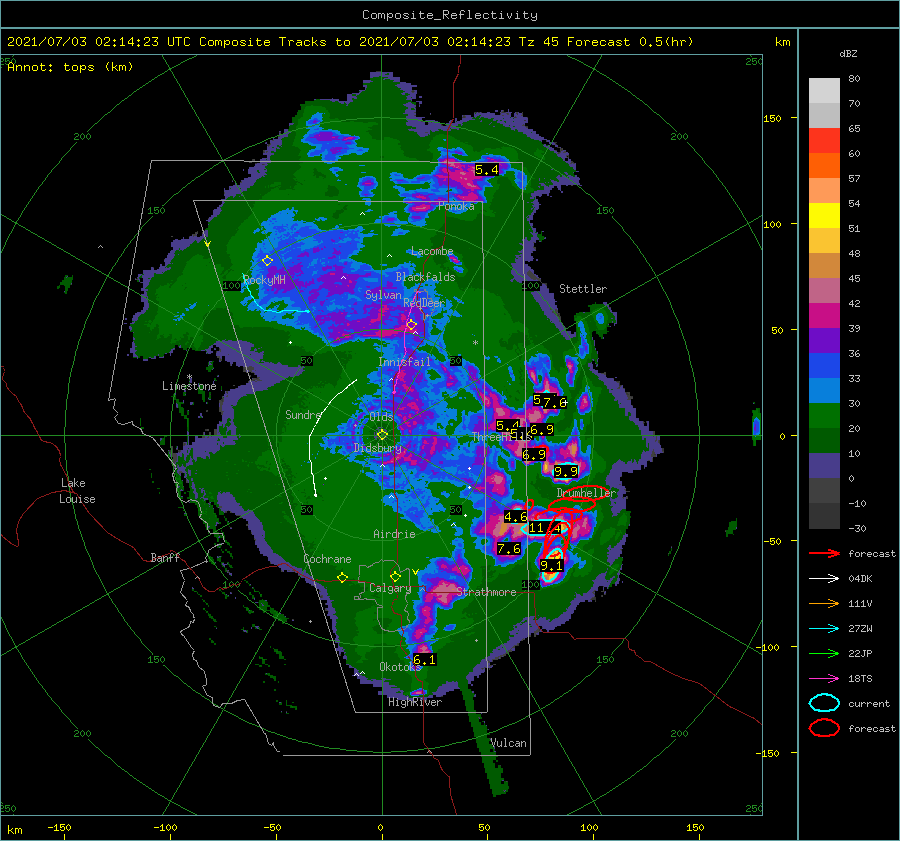Select the light gray top swatch of dBZ scale

point(824,90)
